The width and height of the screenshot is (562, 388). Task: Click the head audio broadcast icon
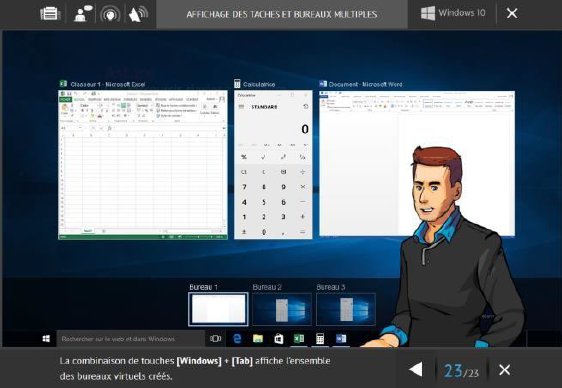[110, 14]
